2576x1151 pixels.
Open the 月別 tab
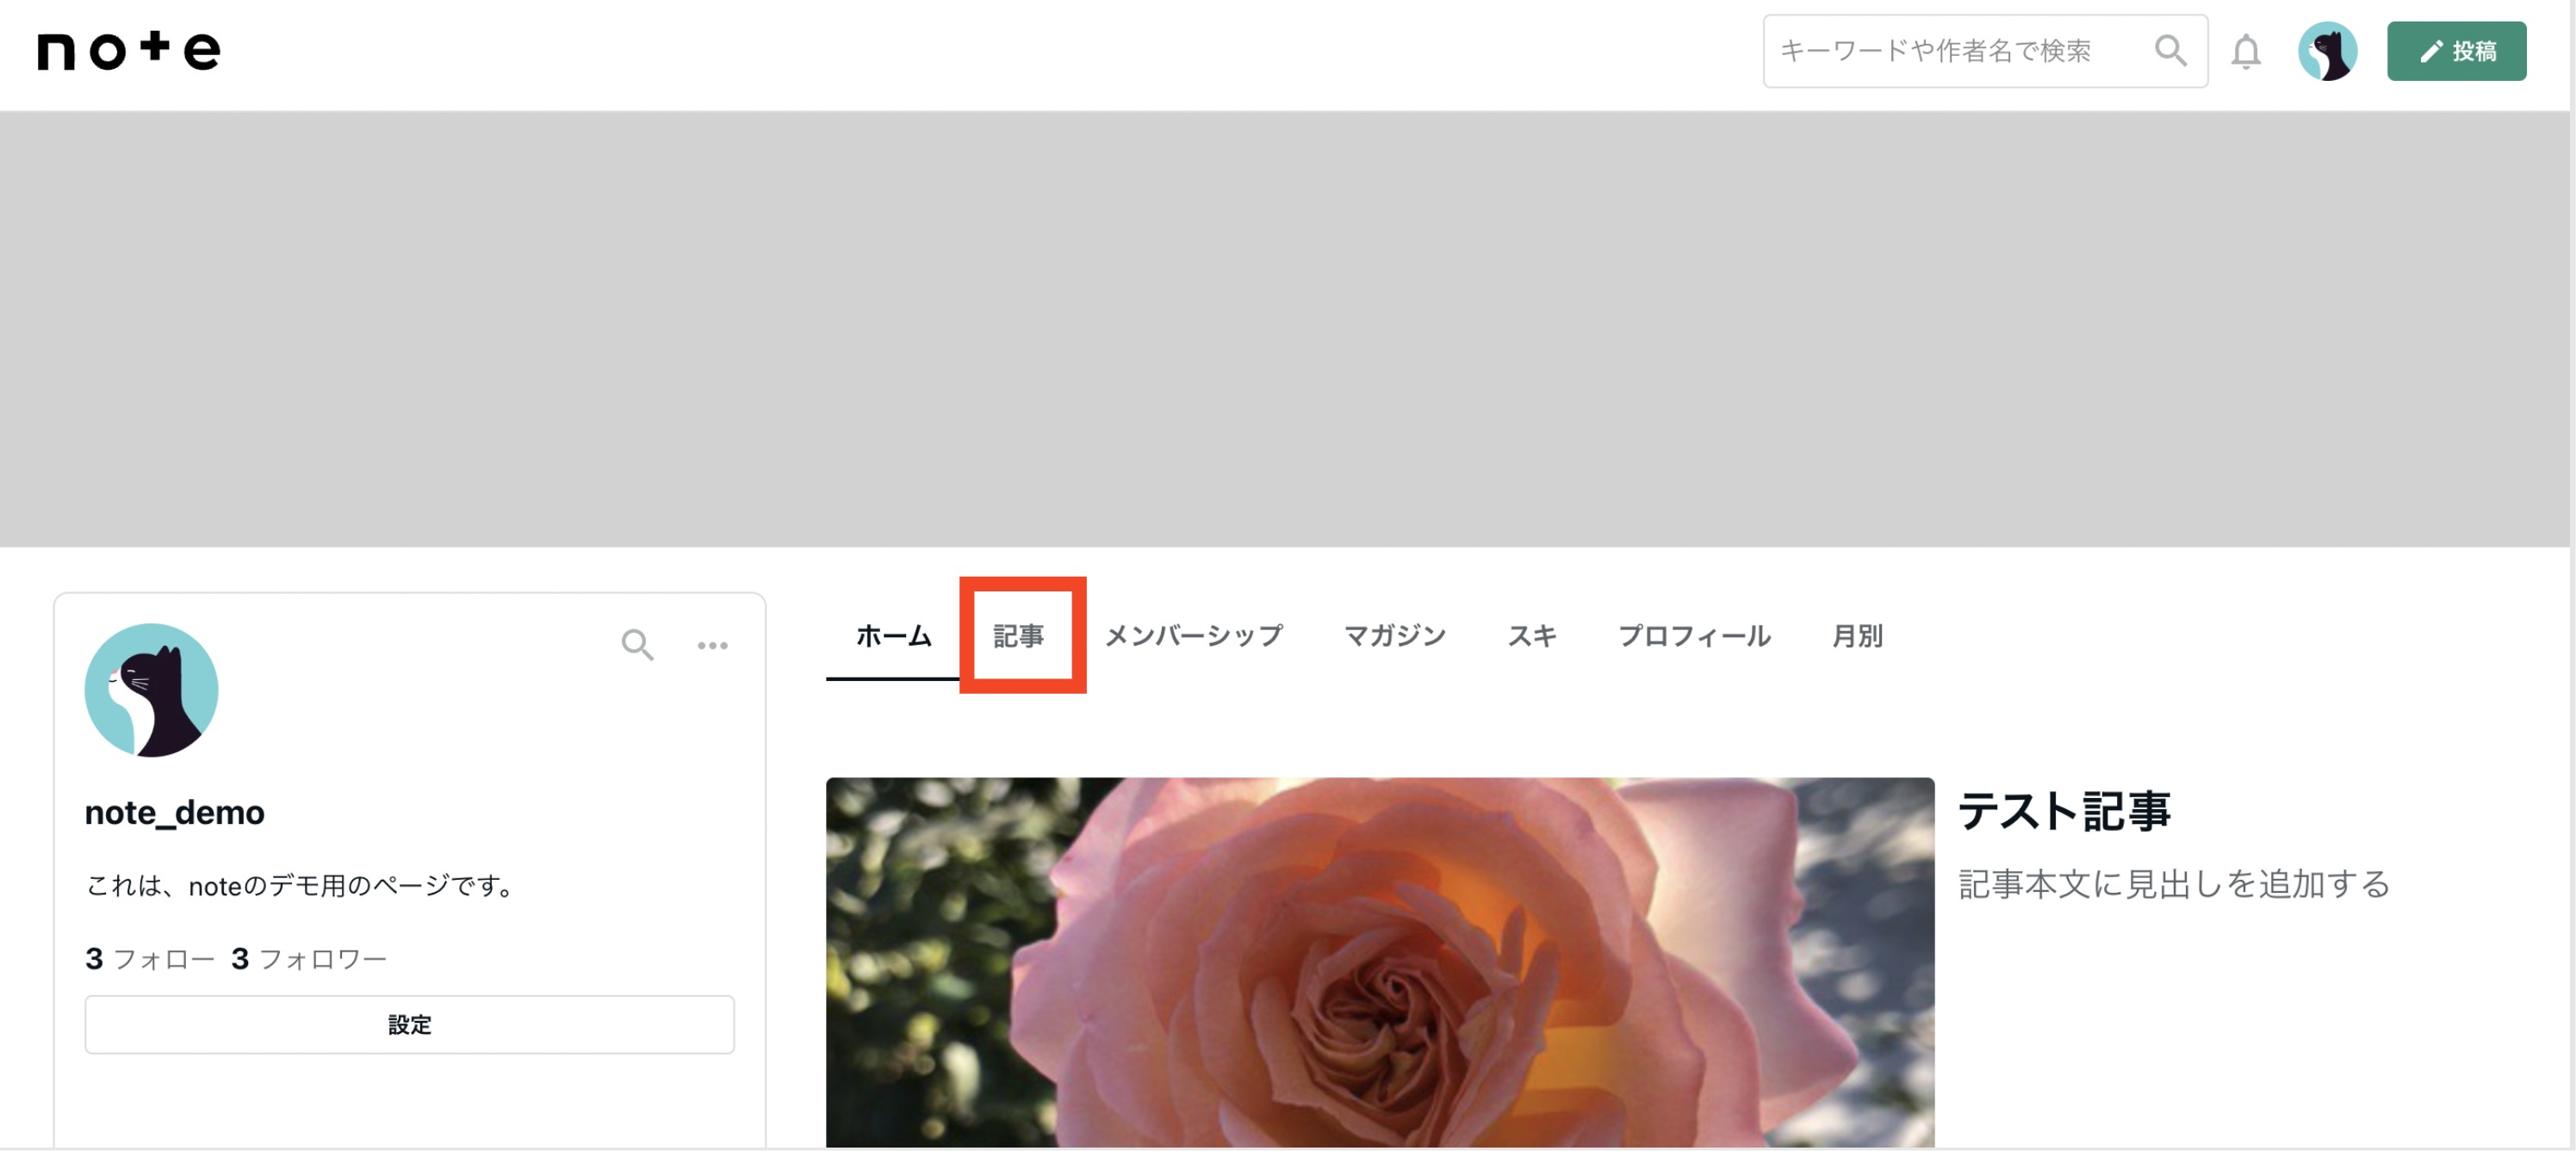click(x=1856, y=636)
